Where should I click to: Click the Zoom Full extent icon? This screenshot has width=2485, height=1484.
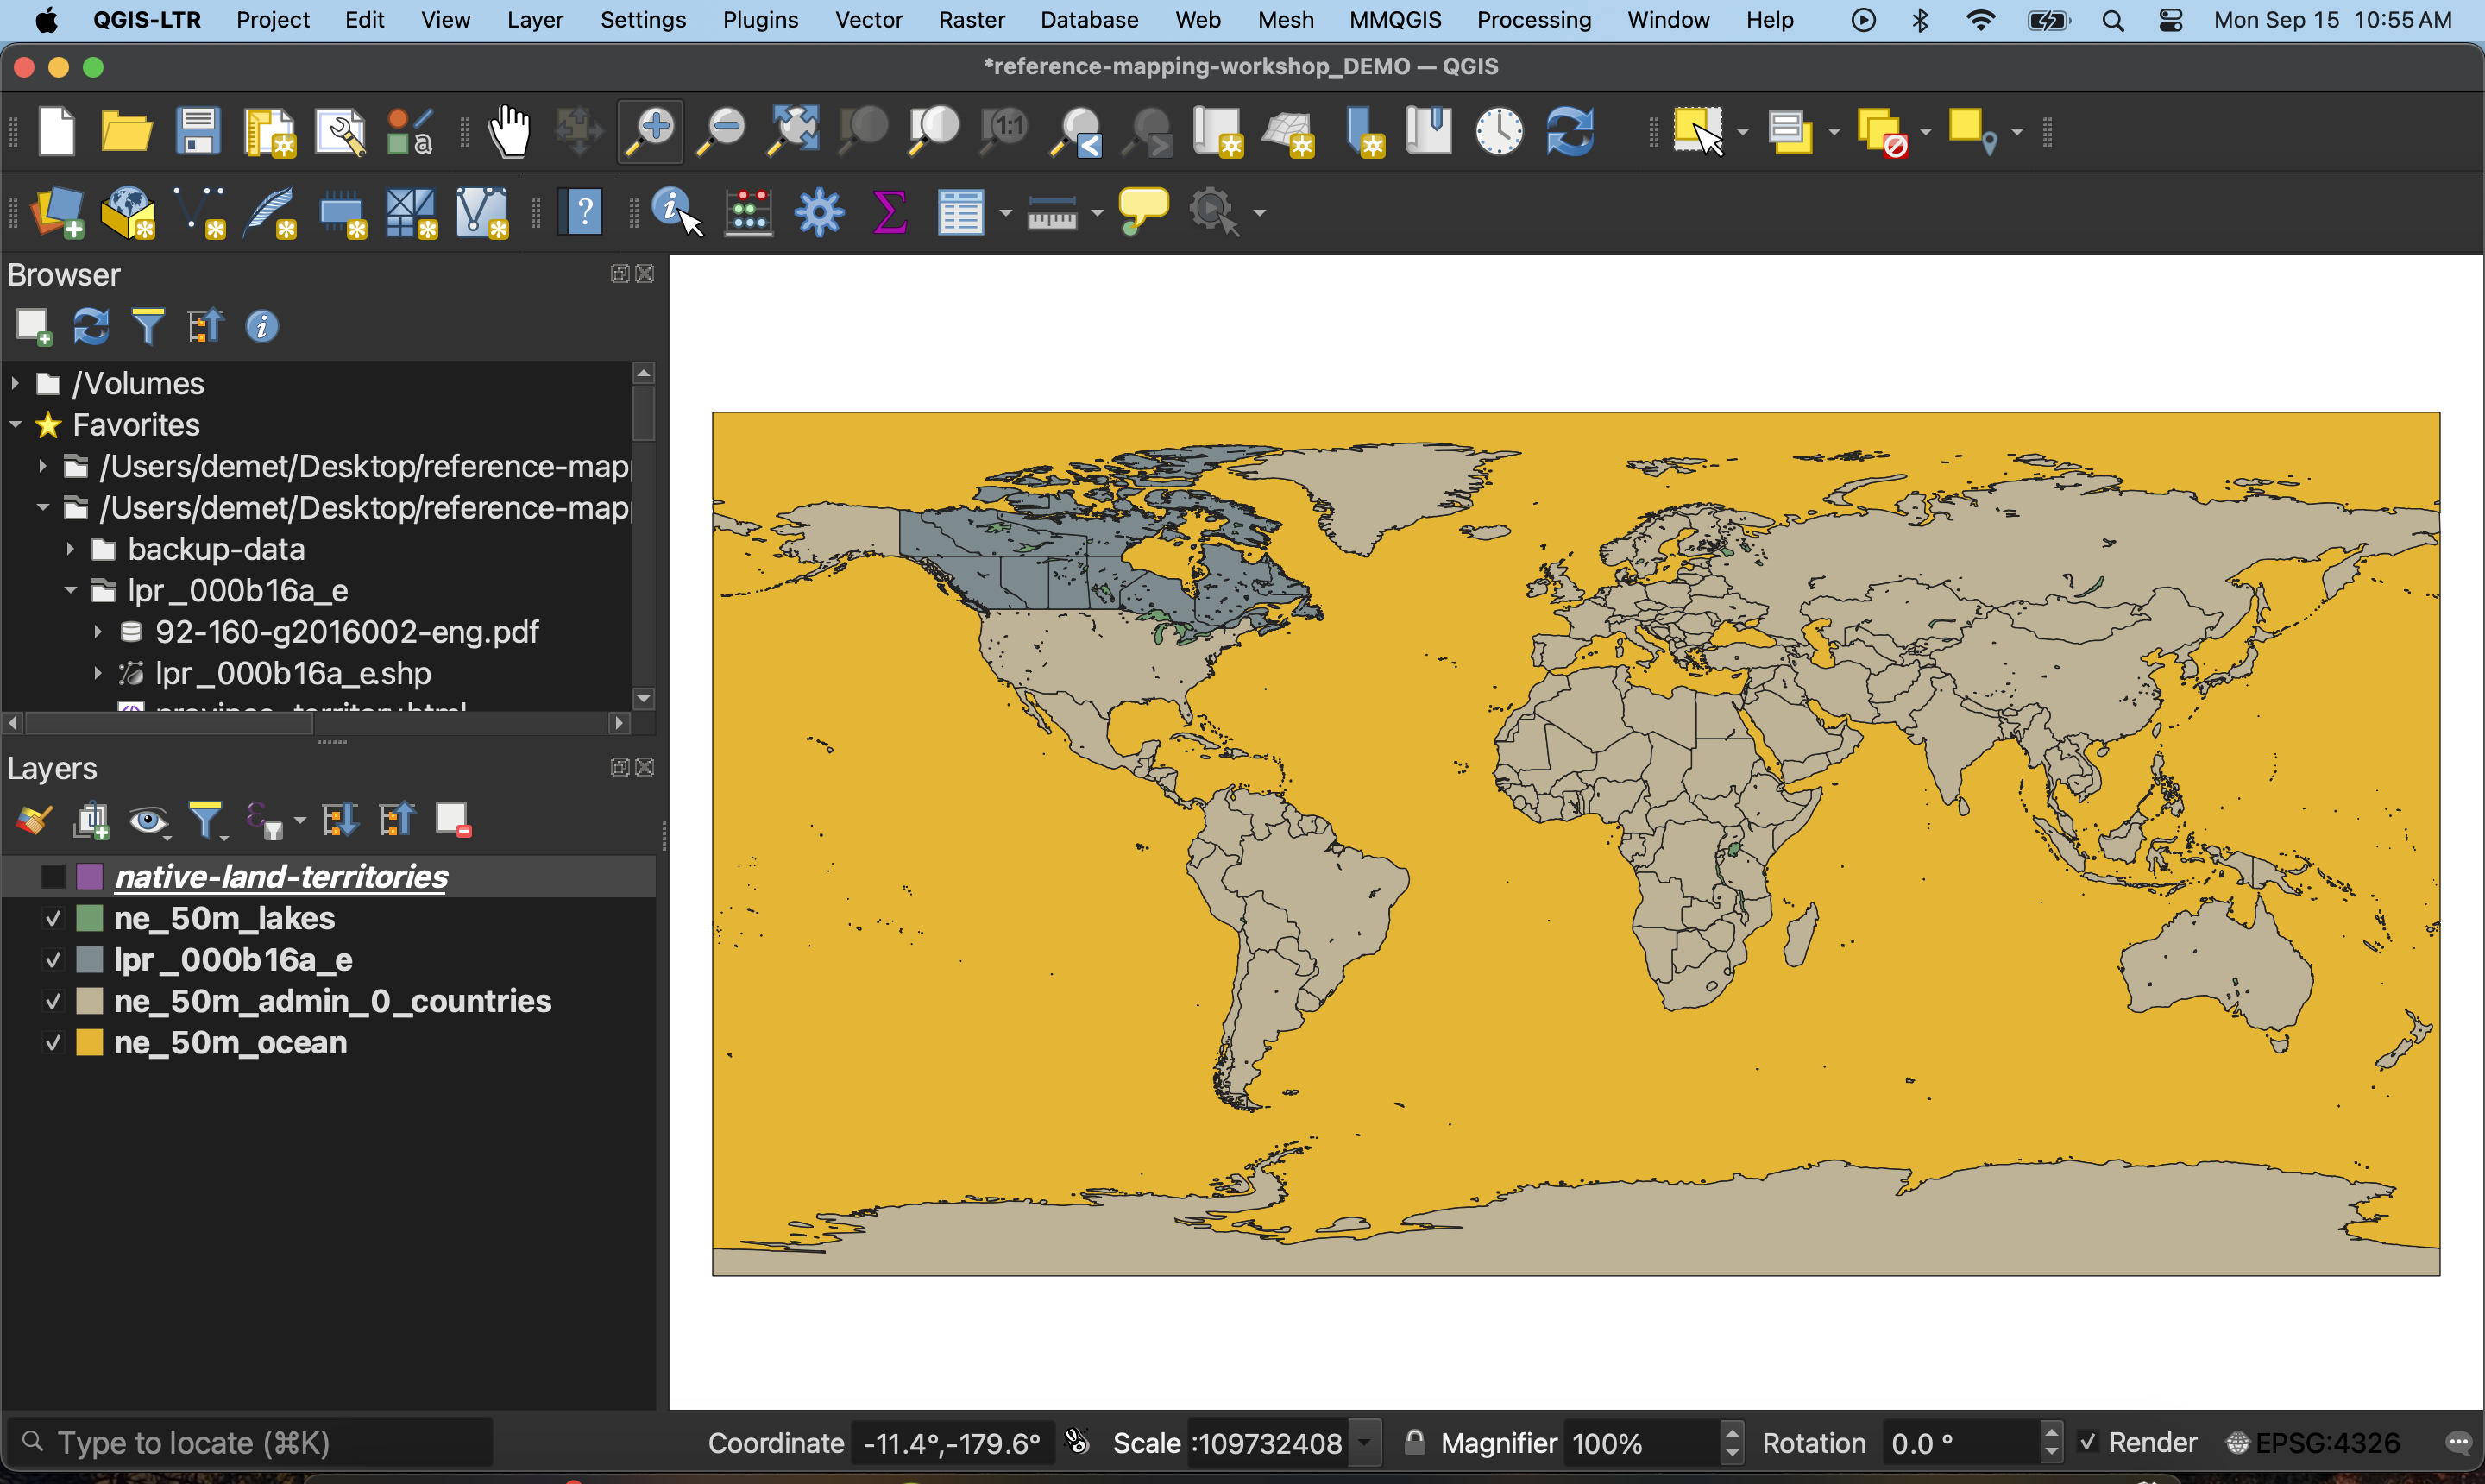click(793, 131)
